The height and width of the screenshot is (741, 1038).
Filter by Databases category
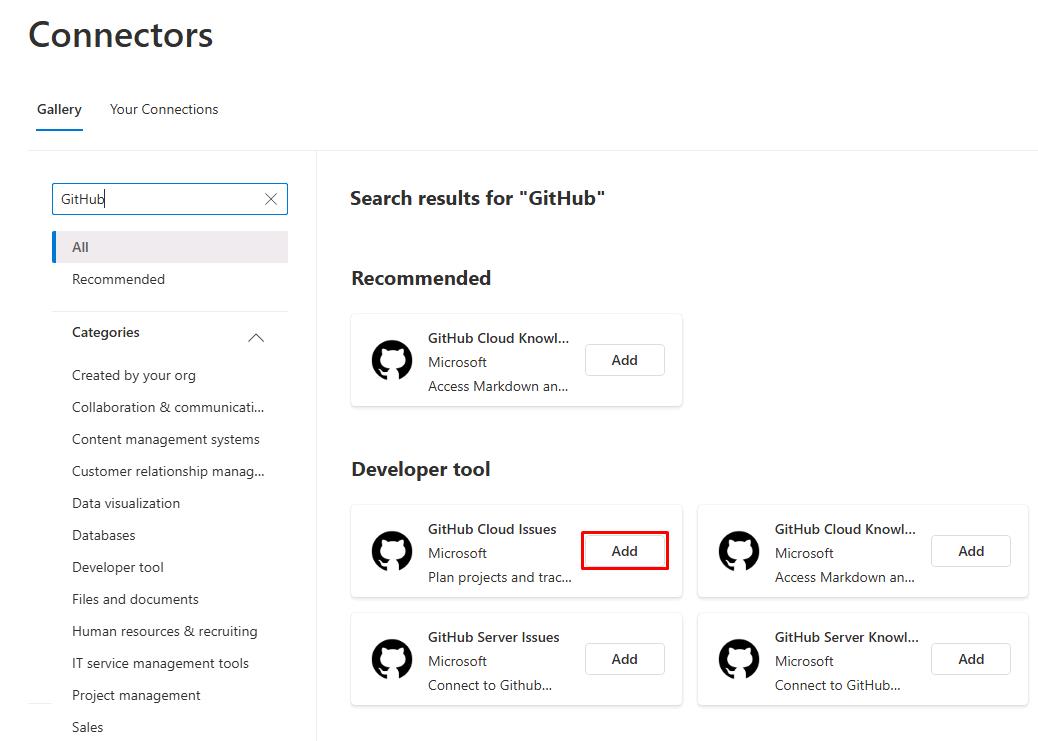pyautogui.click(x=103, y=535)
